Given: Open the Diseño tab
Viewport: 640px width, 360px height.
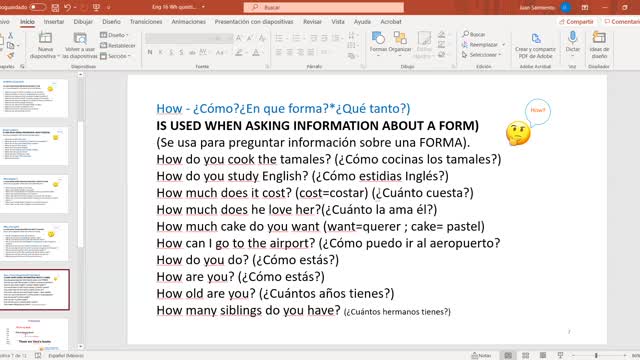Looking at the screenshot, I should [x=111, y=22].
